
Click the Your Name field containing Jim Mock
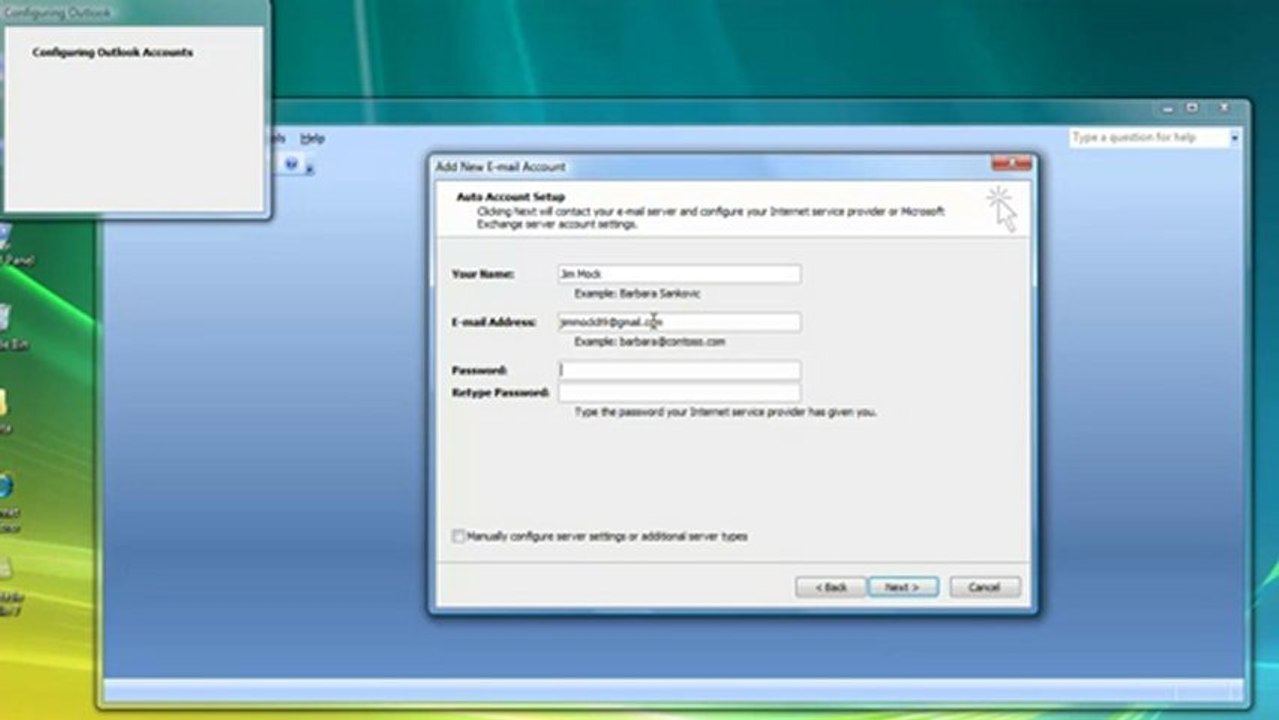(x=679, y=274)
